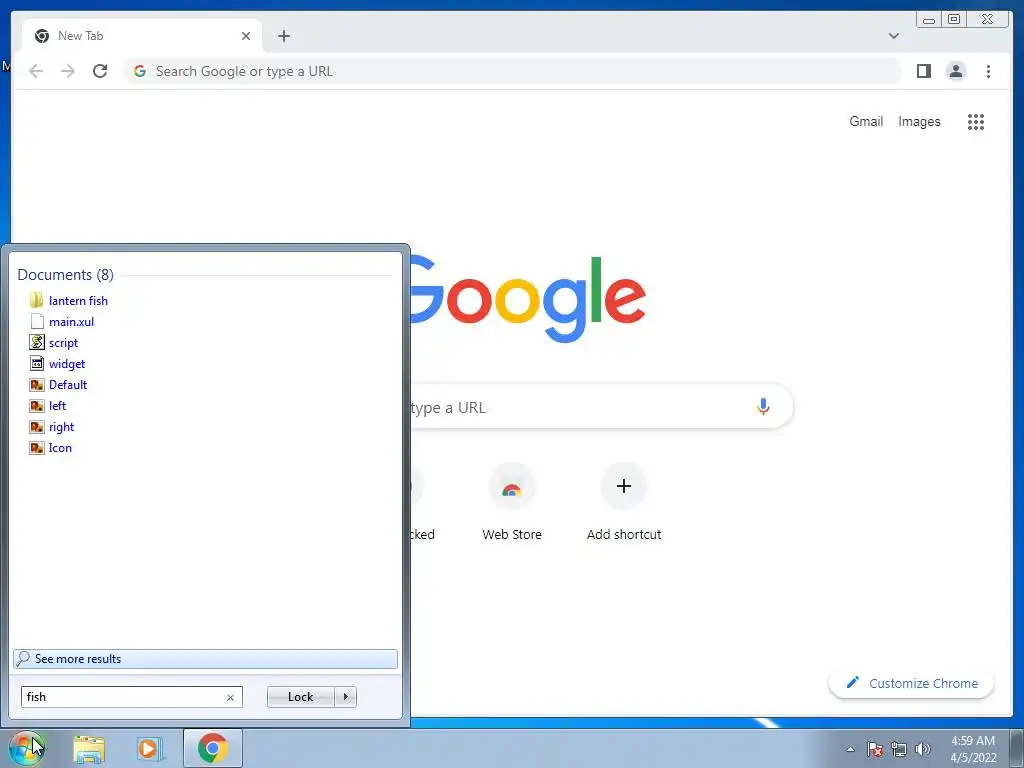Open the Chrome profile avatar
1024x768 pixels.
pos(956,71)
